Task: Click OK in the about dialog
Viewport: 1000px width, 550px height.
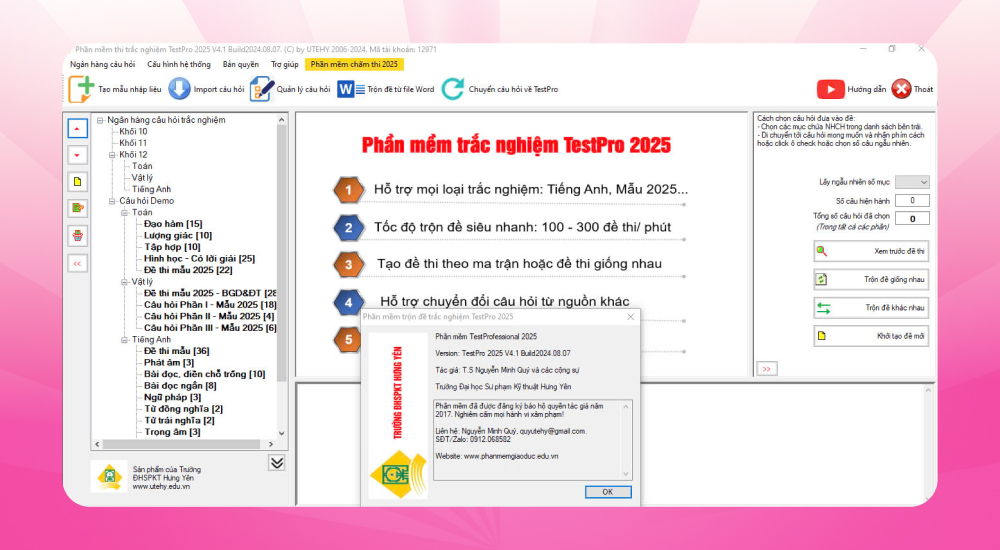Action: coord(608,492)
